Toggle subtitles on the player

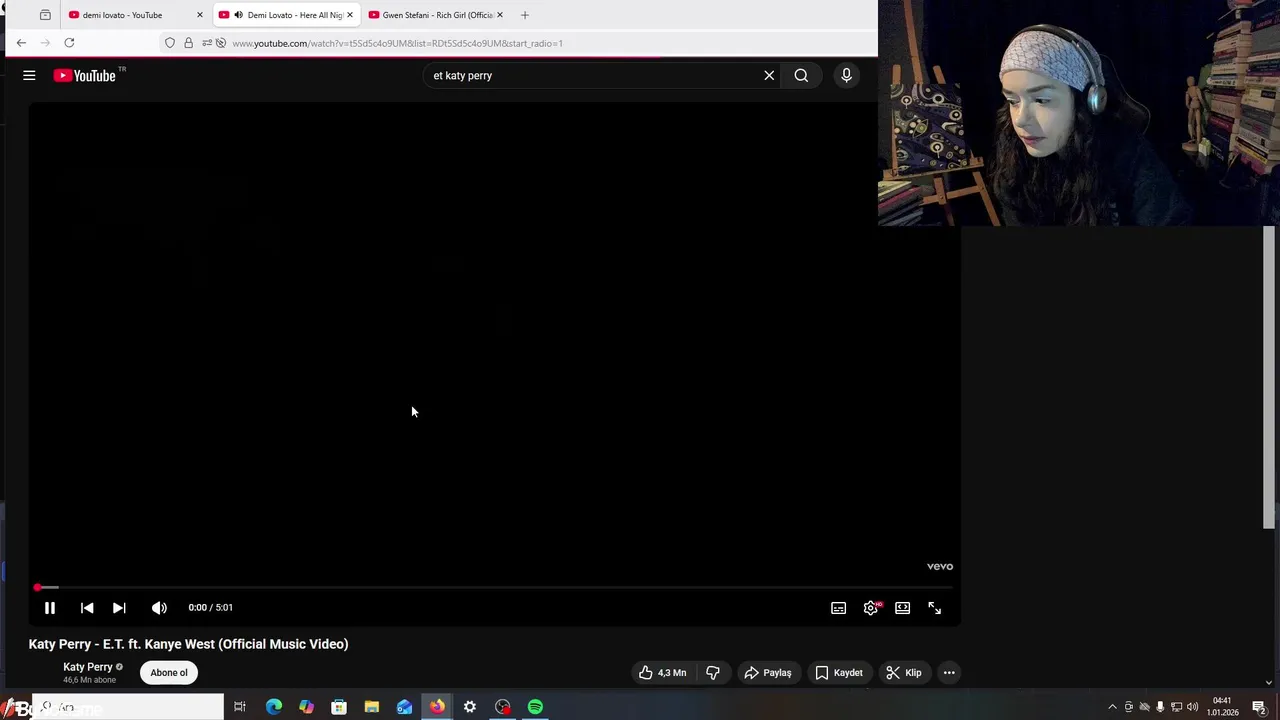[x=838, y=607]
